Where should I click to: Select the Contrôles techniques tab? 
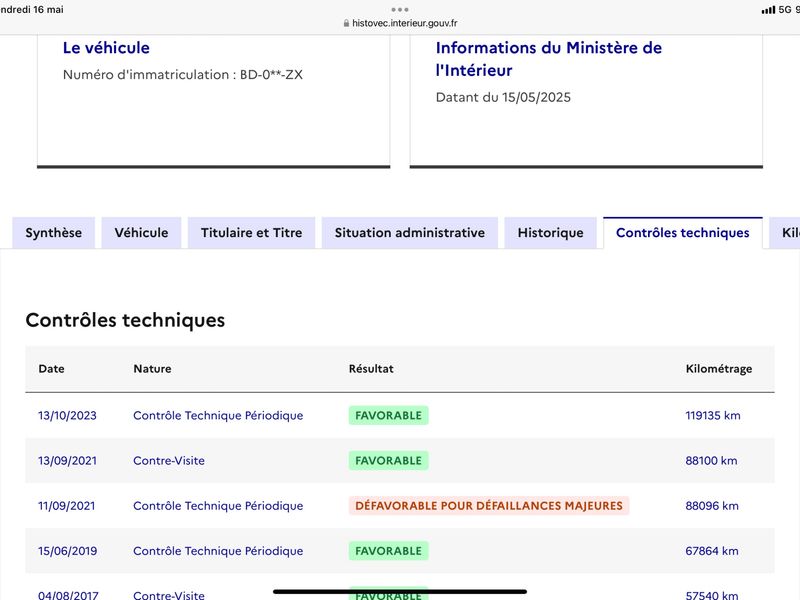click(x=683, y=233)
